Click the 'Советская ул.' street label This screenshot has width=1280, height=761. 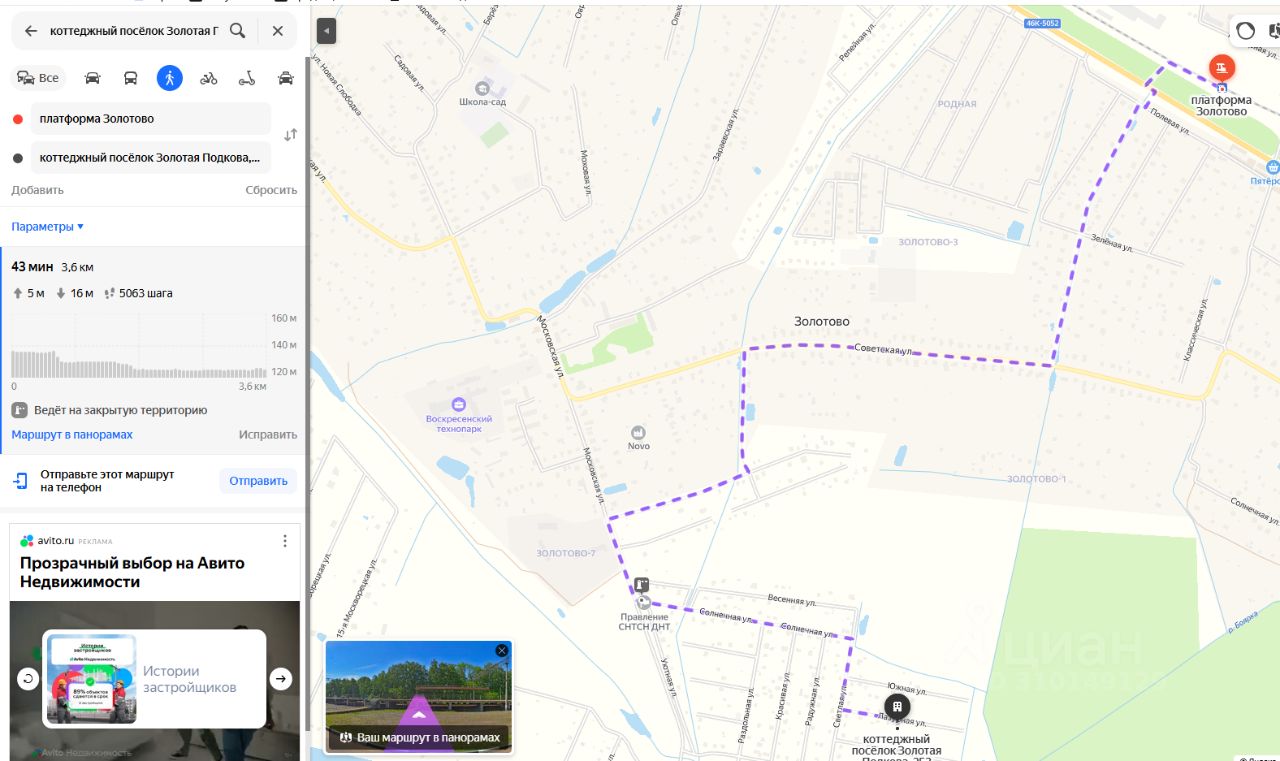(884, 349)
